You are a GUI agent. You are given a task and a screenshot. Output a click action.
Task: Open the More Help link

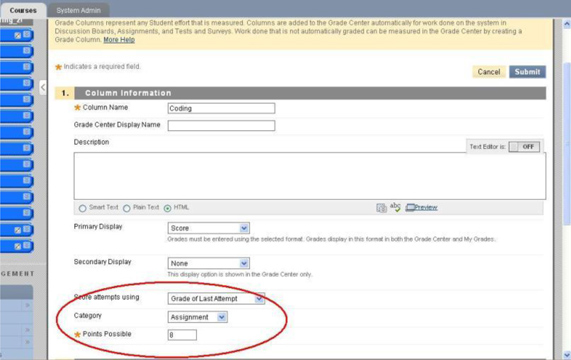119,40
